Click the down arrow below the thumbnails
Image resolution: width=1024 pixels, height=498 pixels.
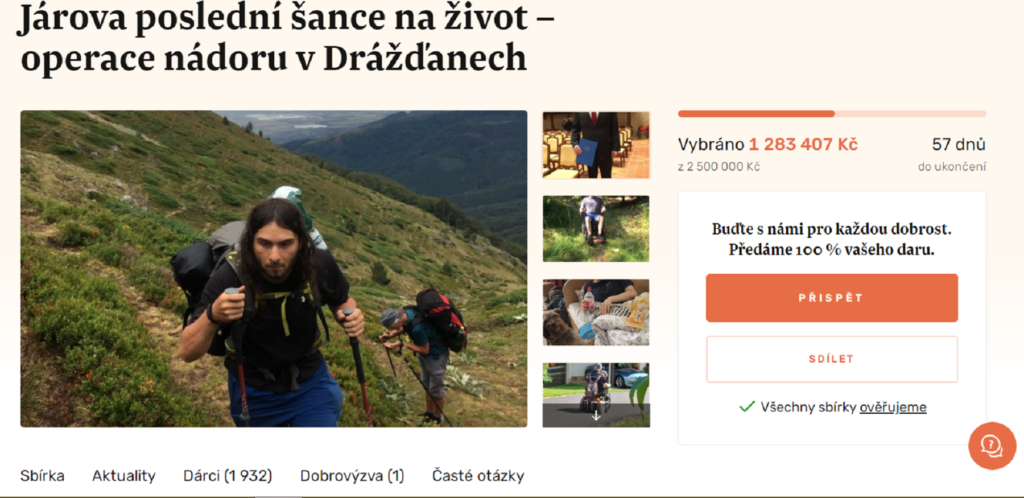[596, 416]
